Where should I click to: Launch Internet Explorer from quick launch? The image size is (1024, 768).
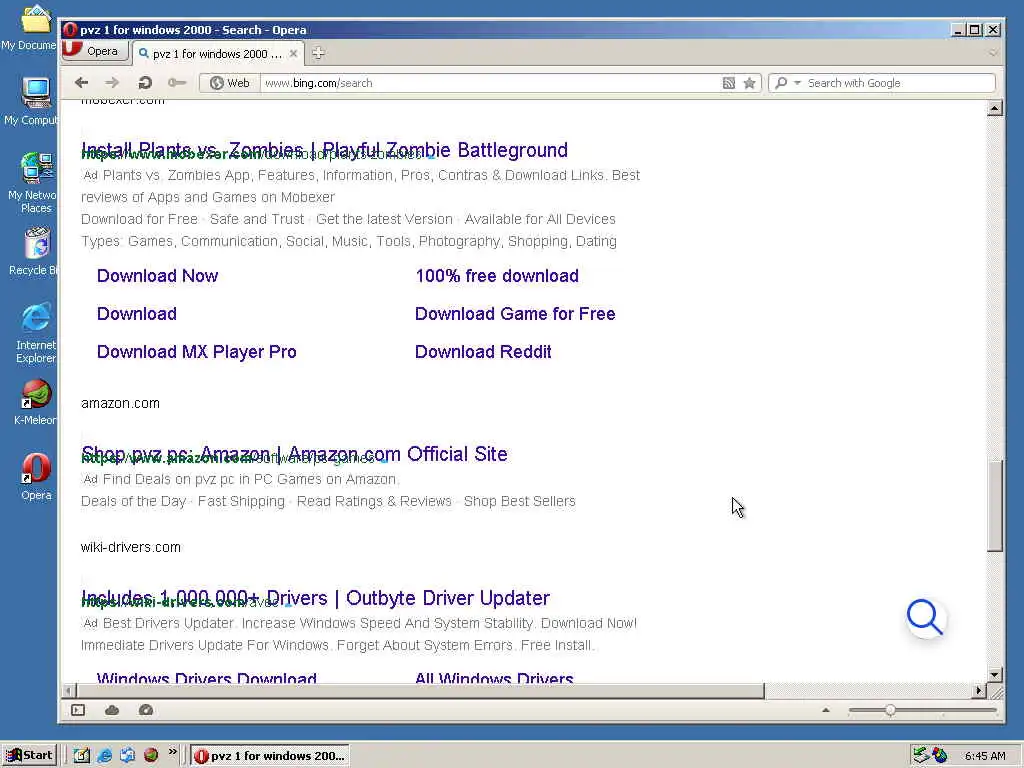pos(104,756)
